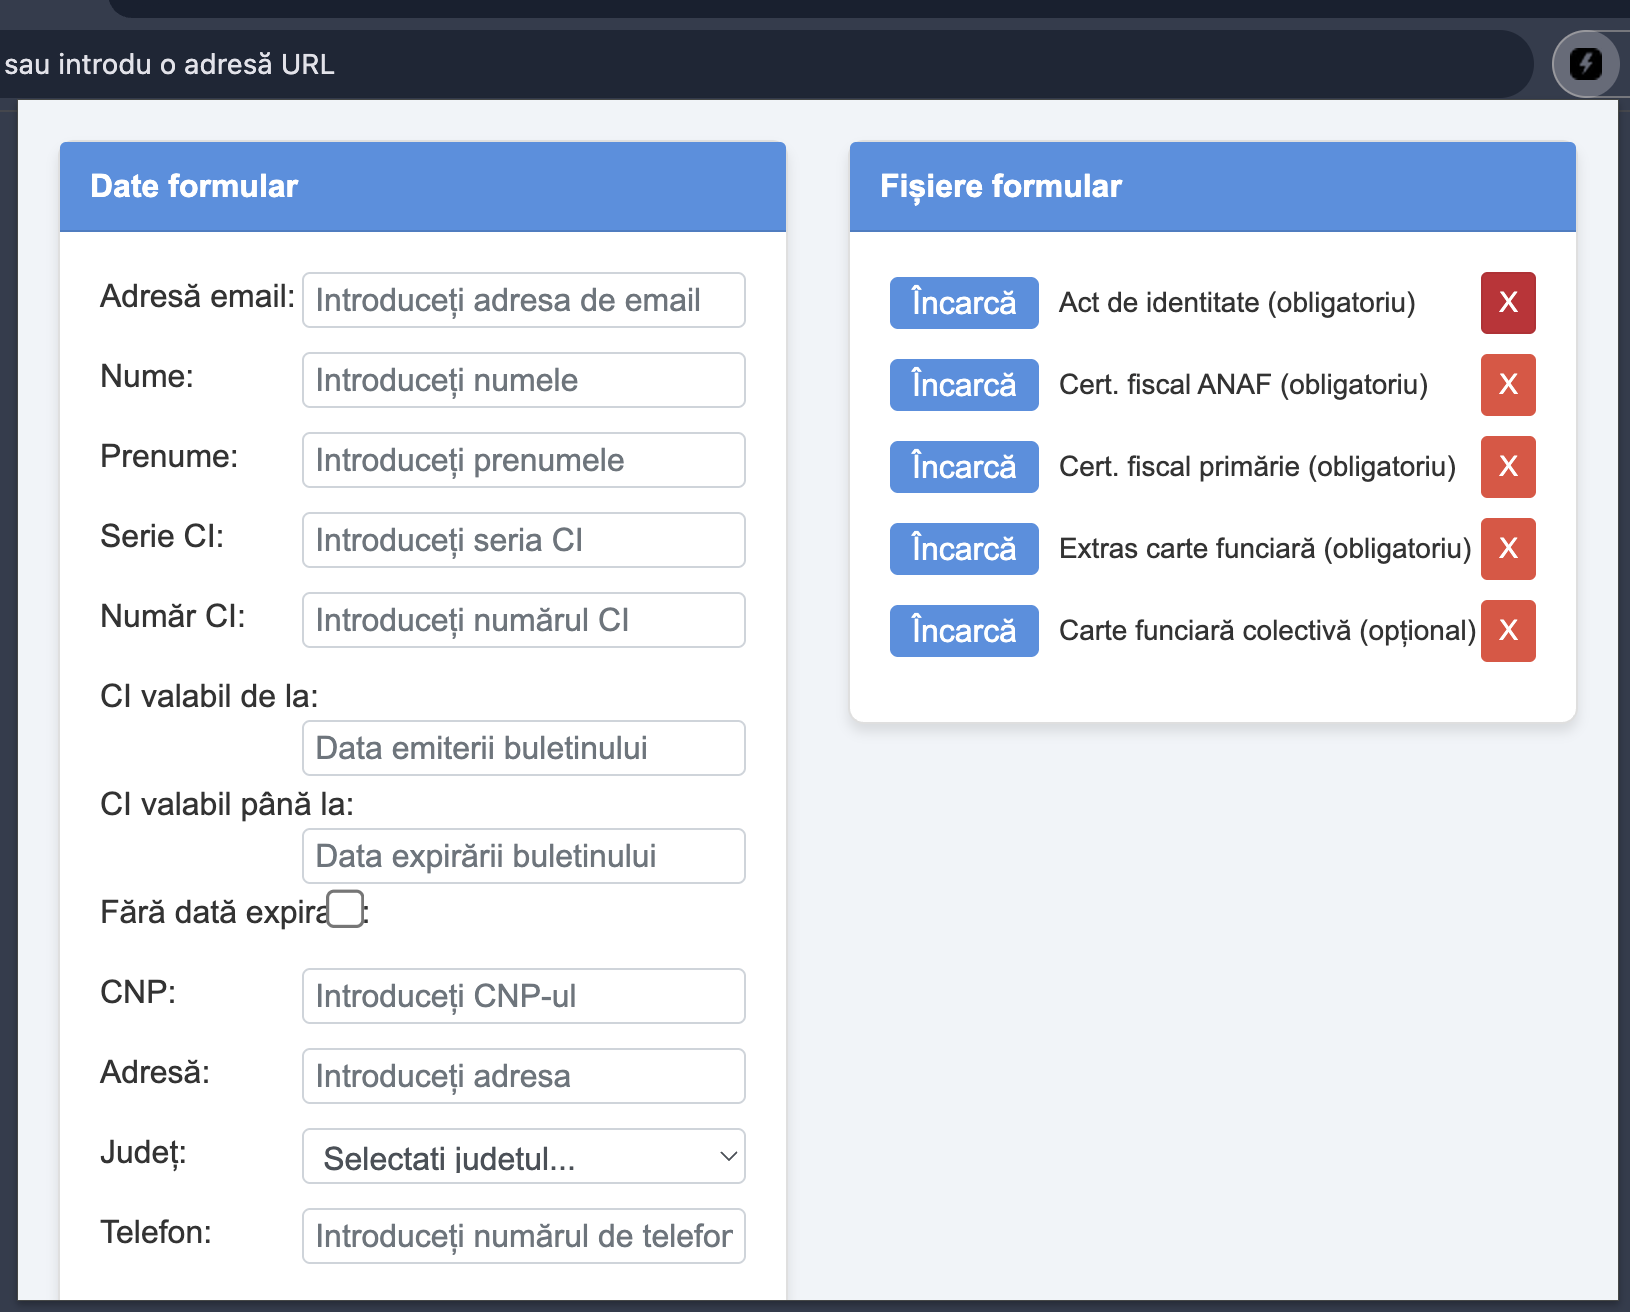Image resolution: width=1630 pixels, height=1312 pixels.
Task: Focus the browser URL address bar
Action: (x=700, y=64)
